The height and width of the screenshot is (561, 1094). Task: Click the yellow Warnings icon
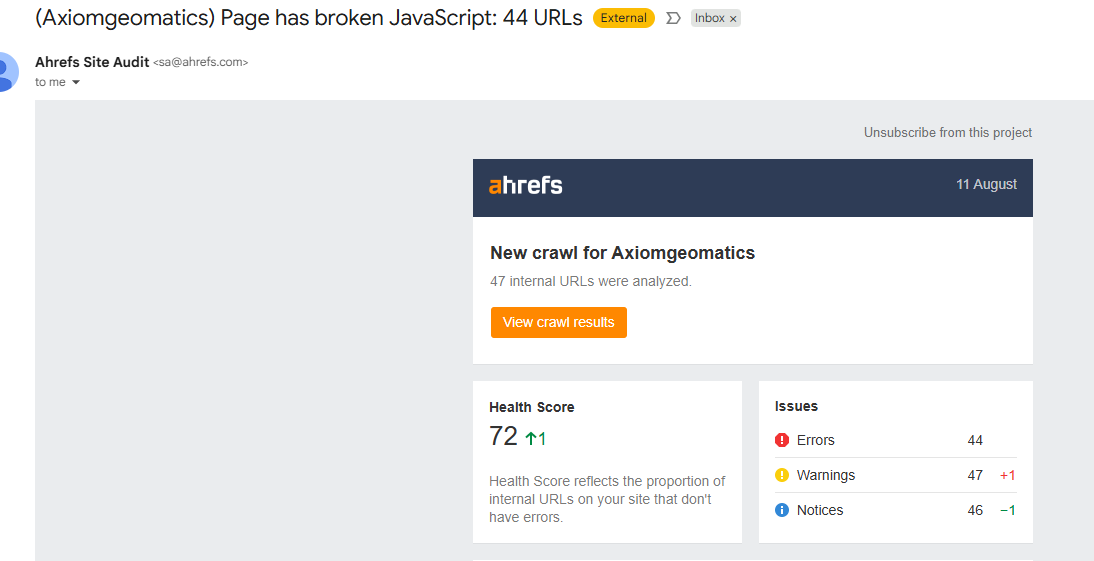click(x=781, y=475)
